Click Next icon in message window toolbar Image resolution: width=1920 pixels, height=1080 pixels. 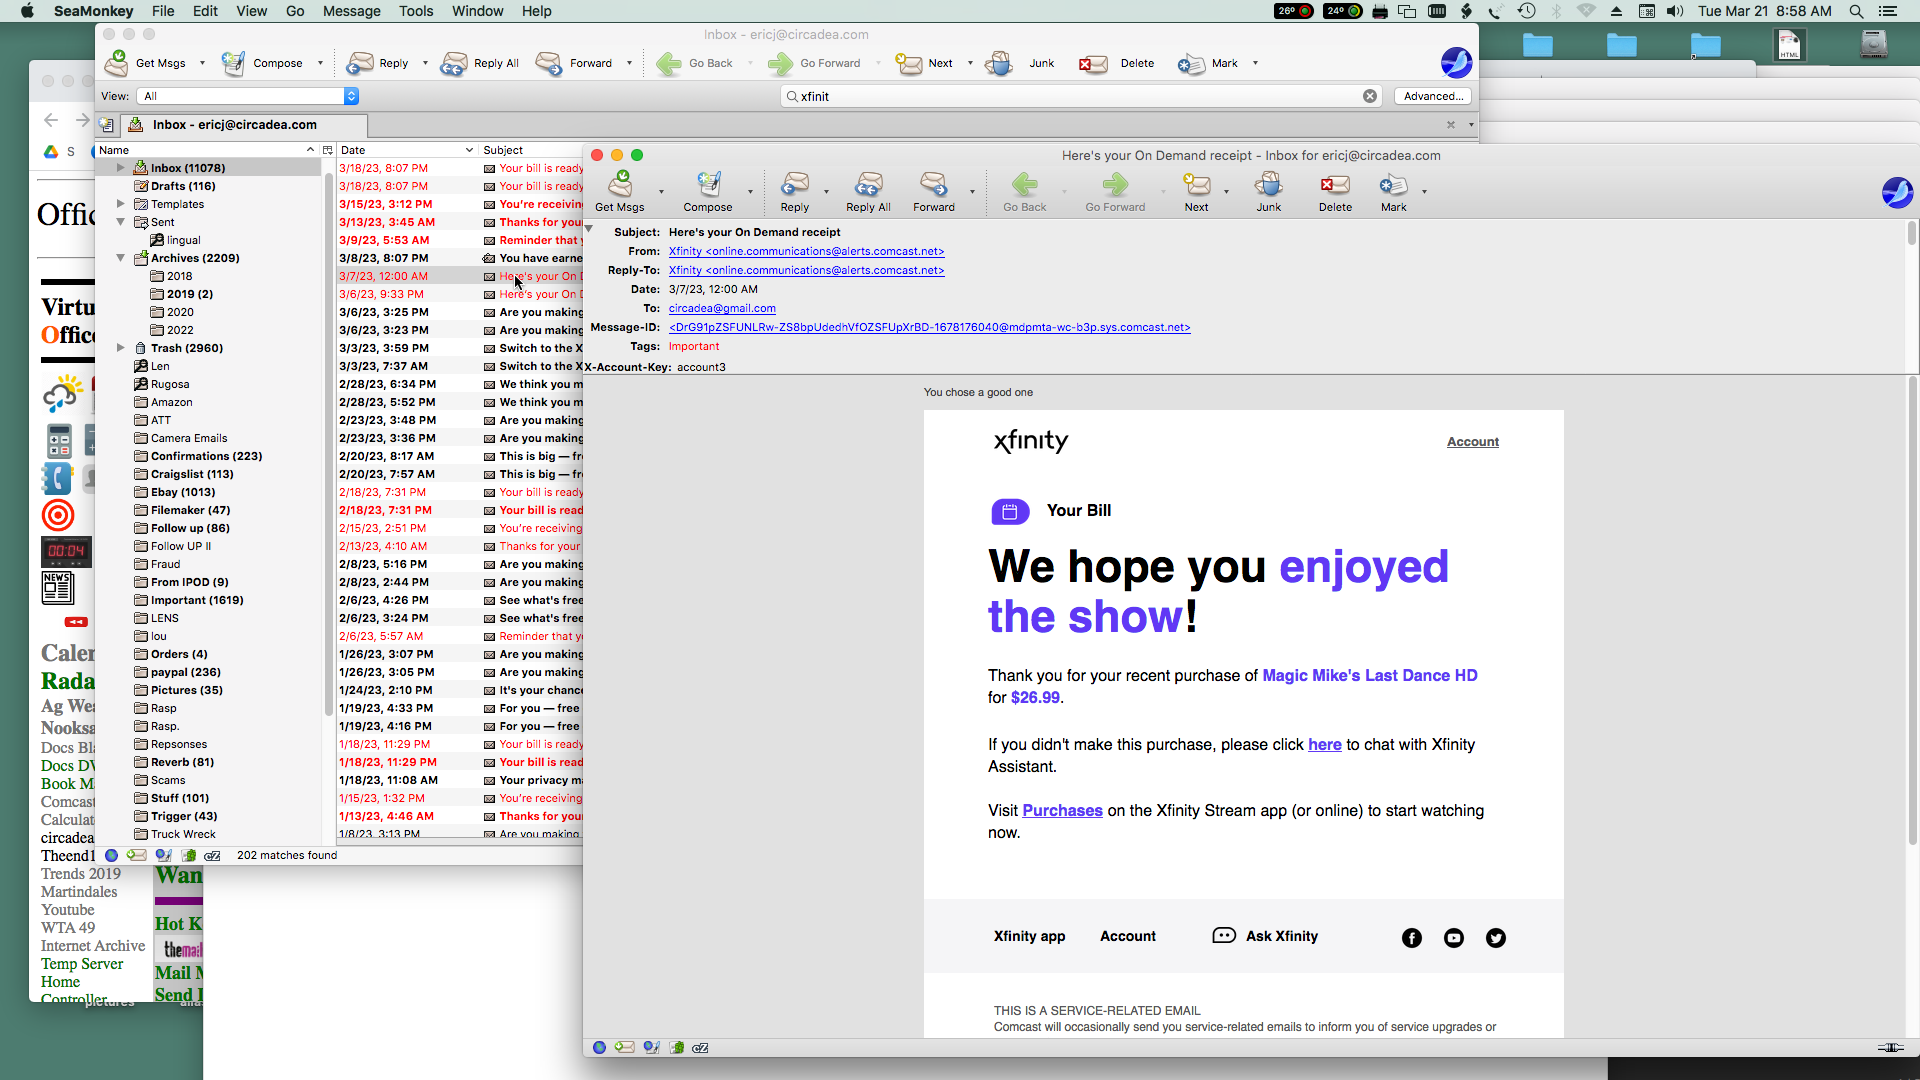1196,185
